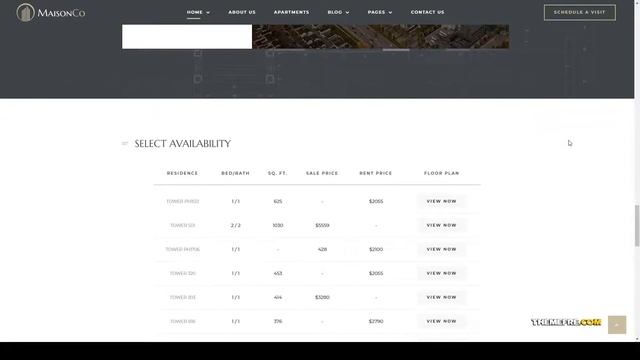Click the Schedule a Visit button

coord(580,12)
